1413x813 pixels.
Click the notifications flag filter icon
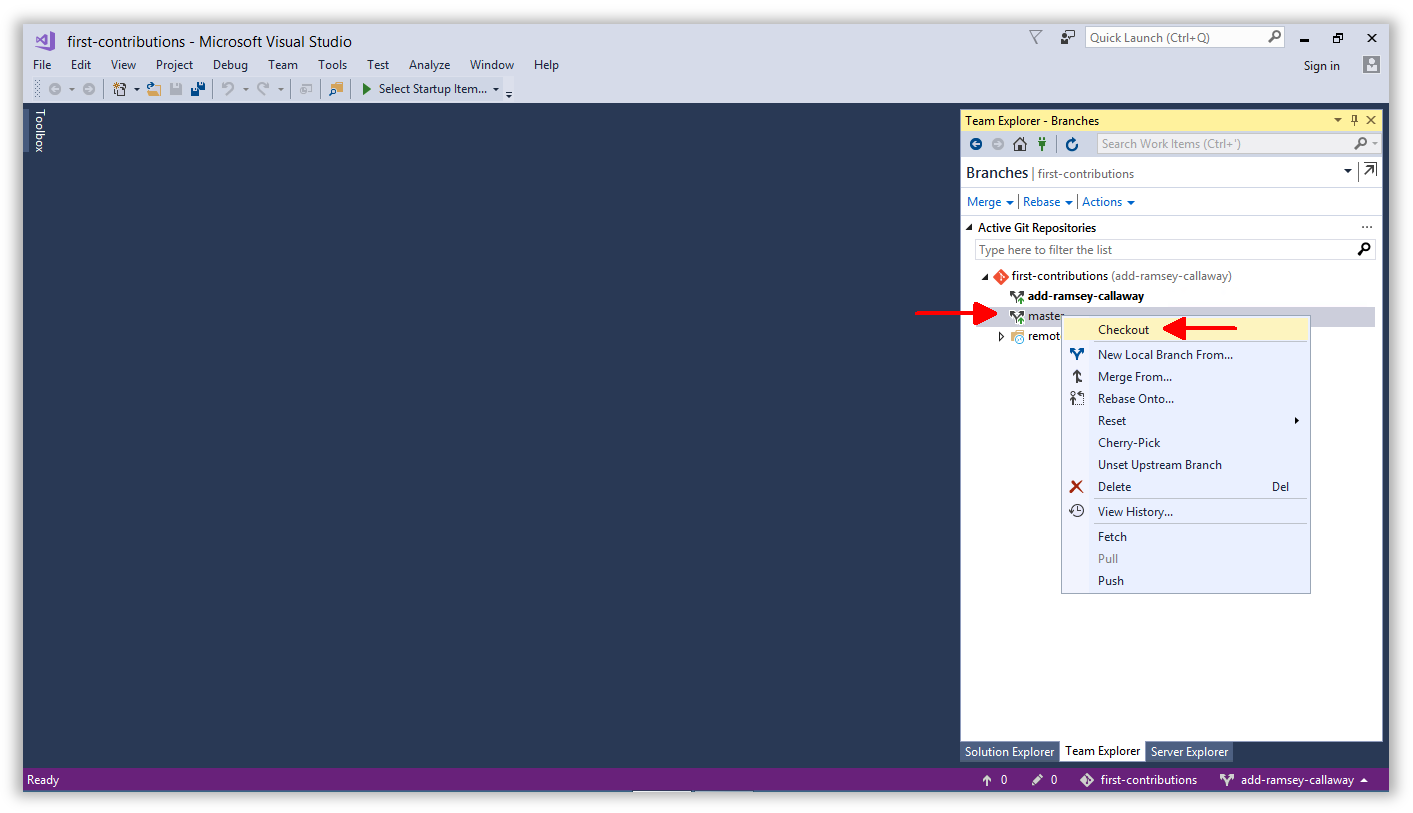click(x=1036, y=37)
